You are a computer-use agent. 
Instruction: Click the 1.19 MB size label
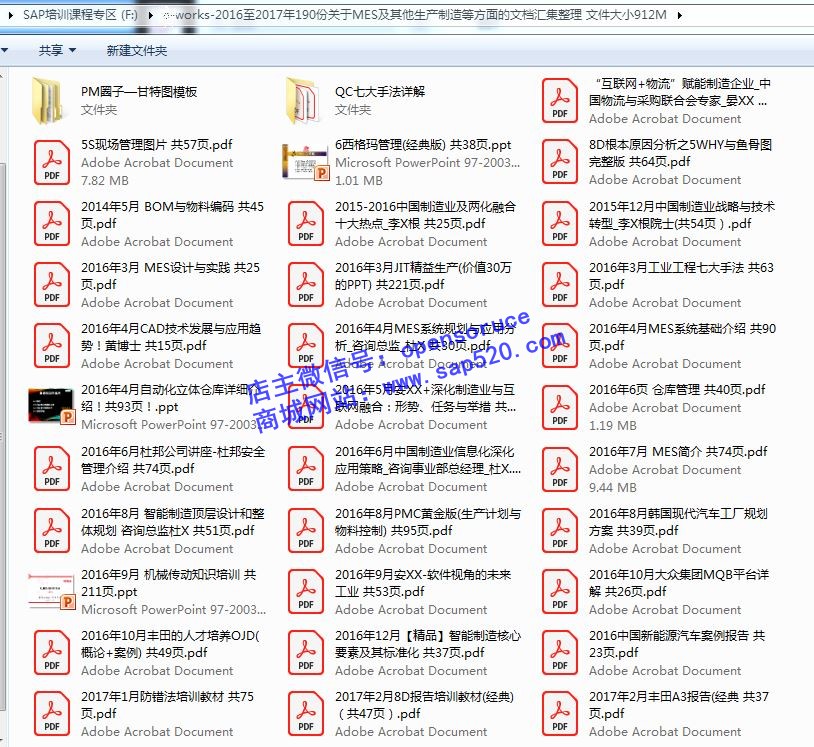pyautogui.click(x=613, y=426)
